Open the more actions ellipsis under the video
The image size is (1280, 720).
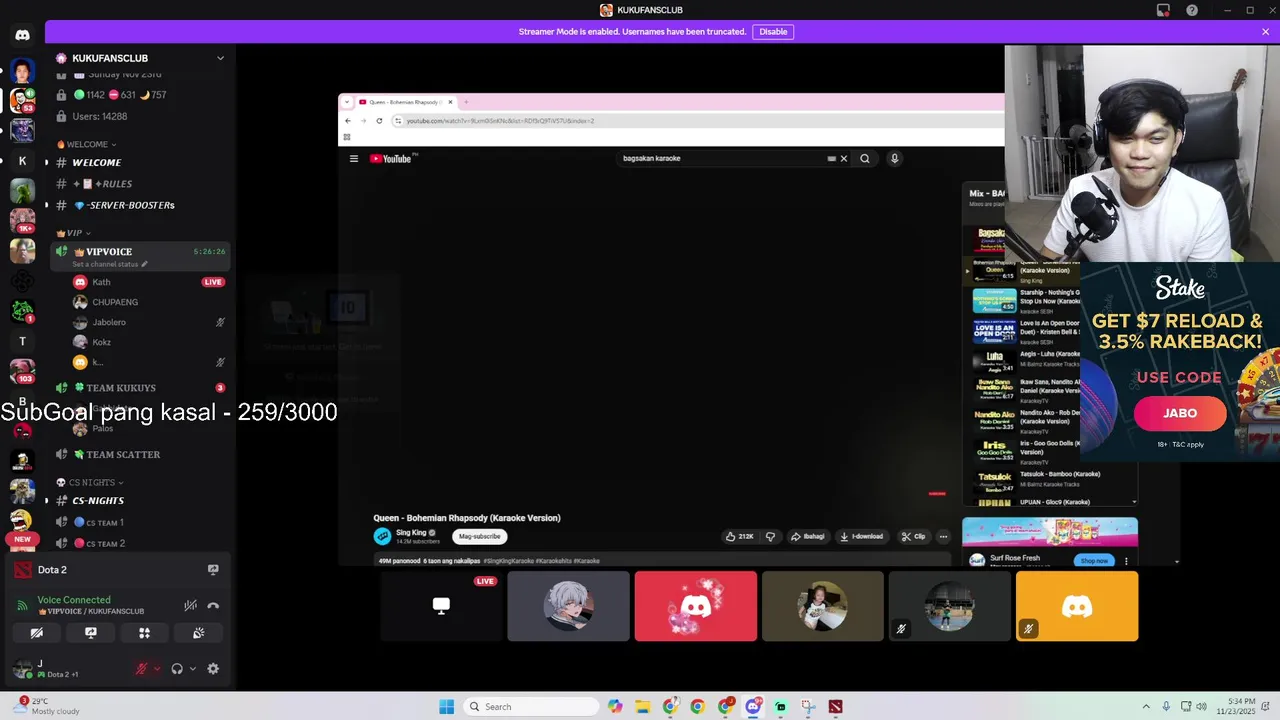[x=943, y=536]
